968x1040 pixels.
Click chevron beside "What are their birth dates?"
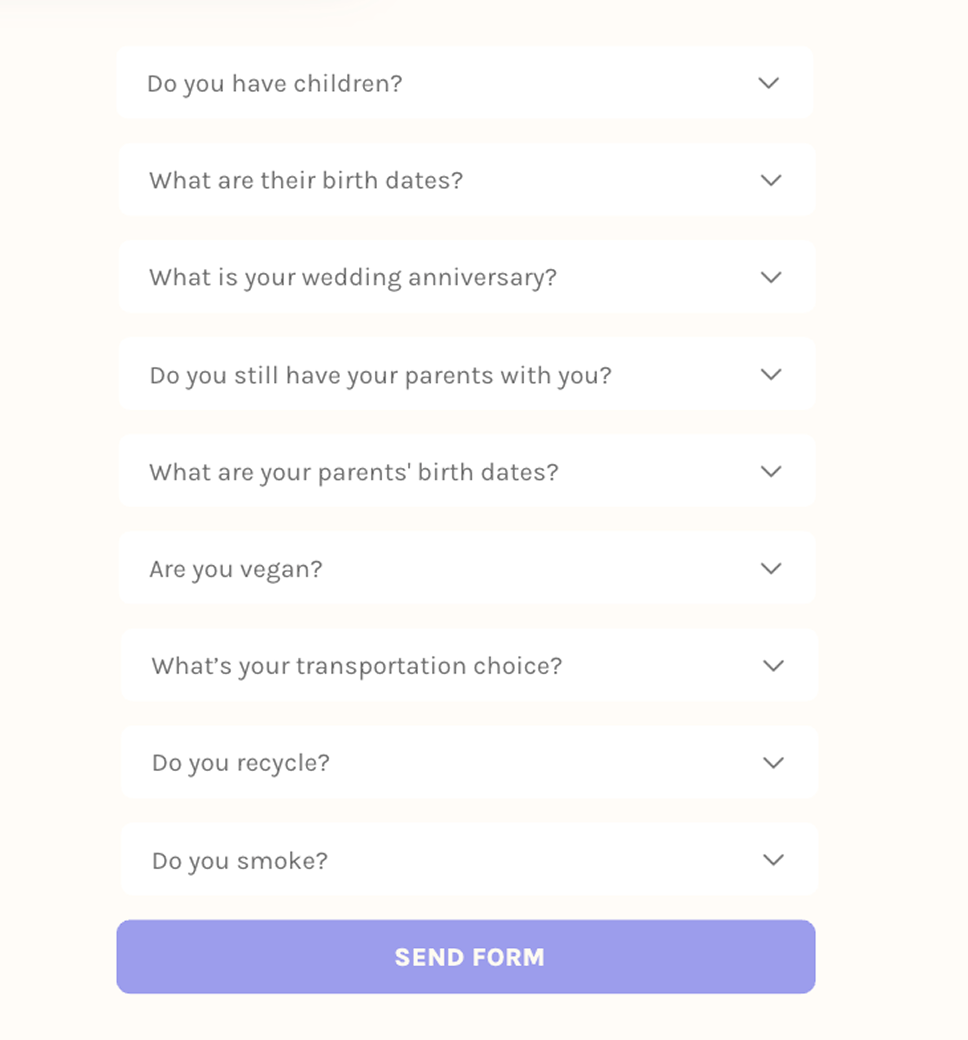pyautogui.click(x=770, y=180)
